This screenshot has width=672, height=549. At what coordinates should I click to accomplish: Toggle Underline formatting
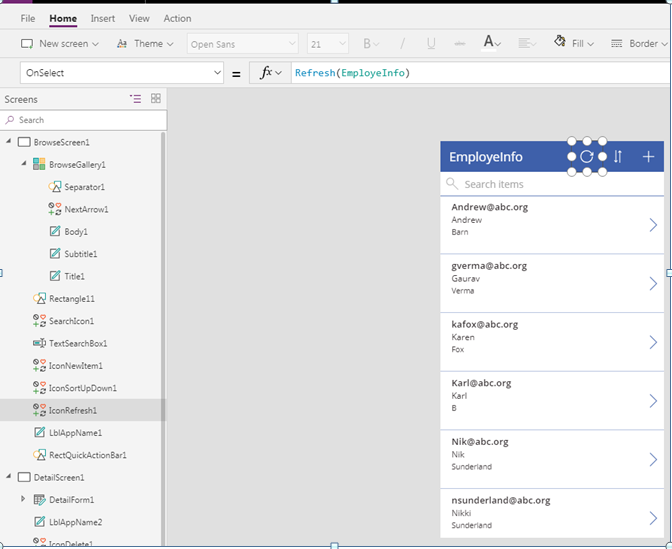click(431, 44)
